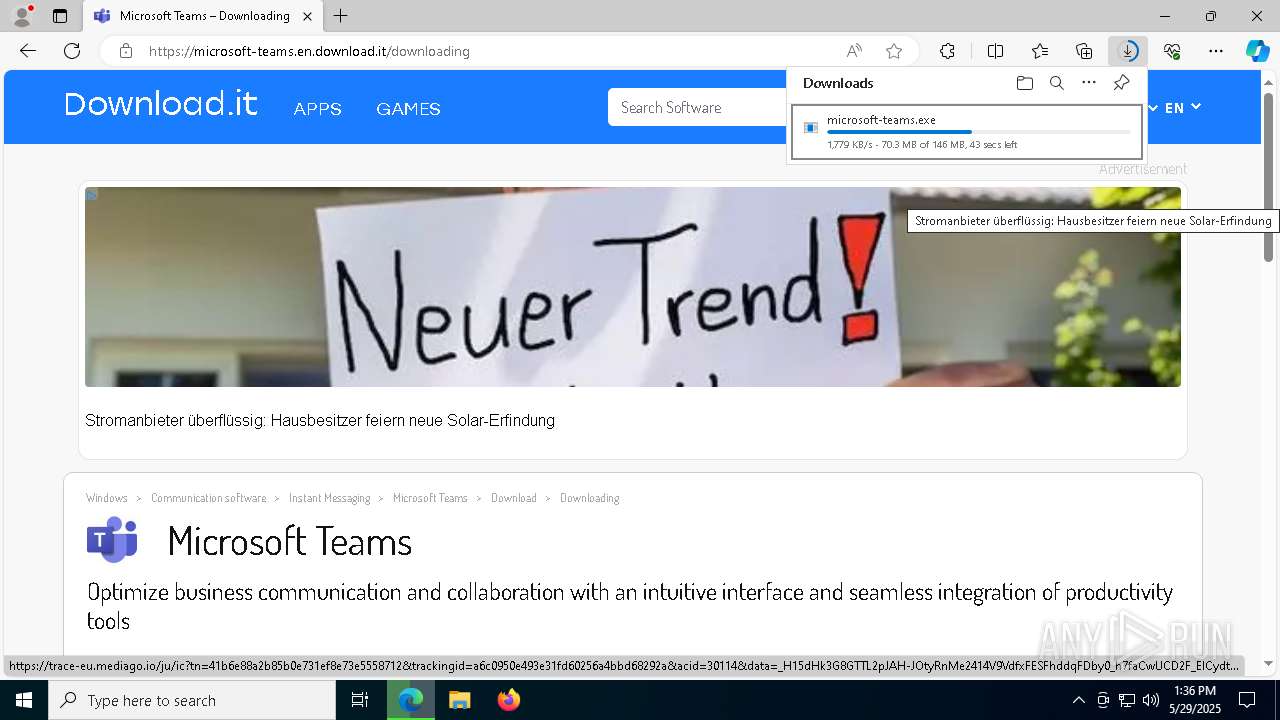Go to Download.it homepage logo

click(x=161, y=104)
